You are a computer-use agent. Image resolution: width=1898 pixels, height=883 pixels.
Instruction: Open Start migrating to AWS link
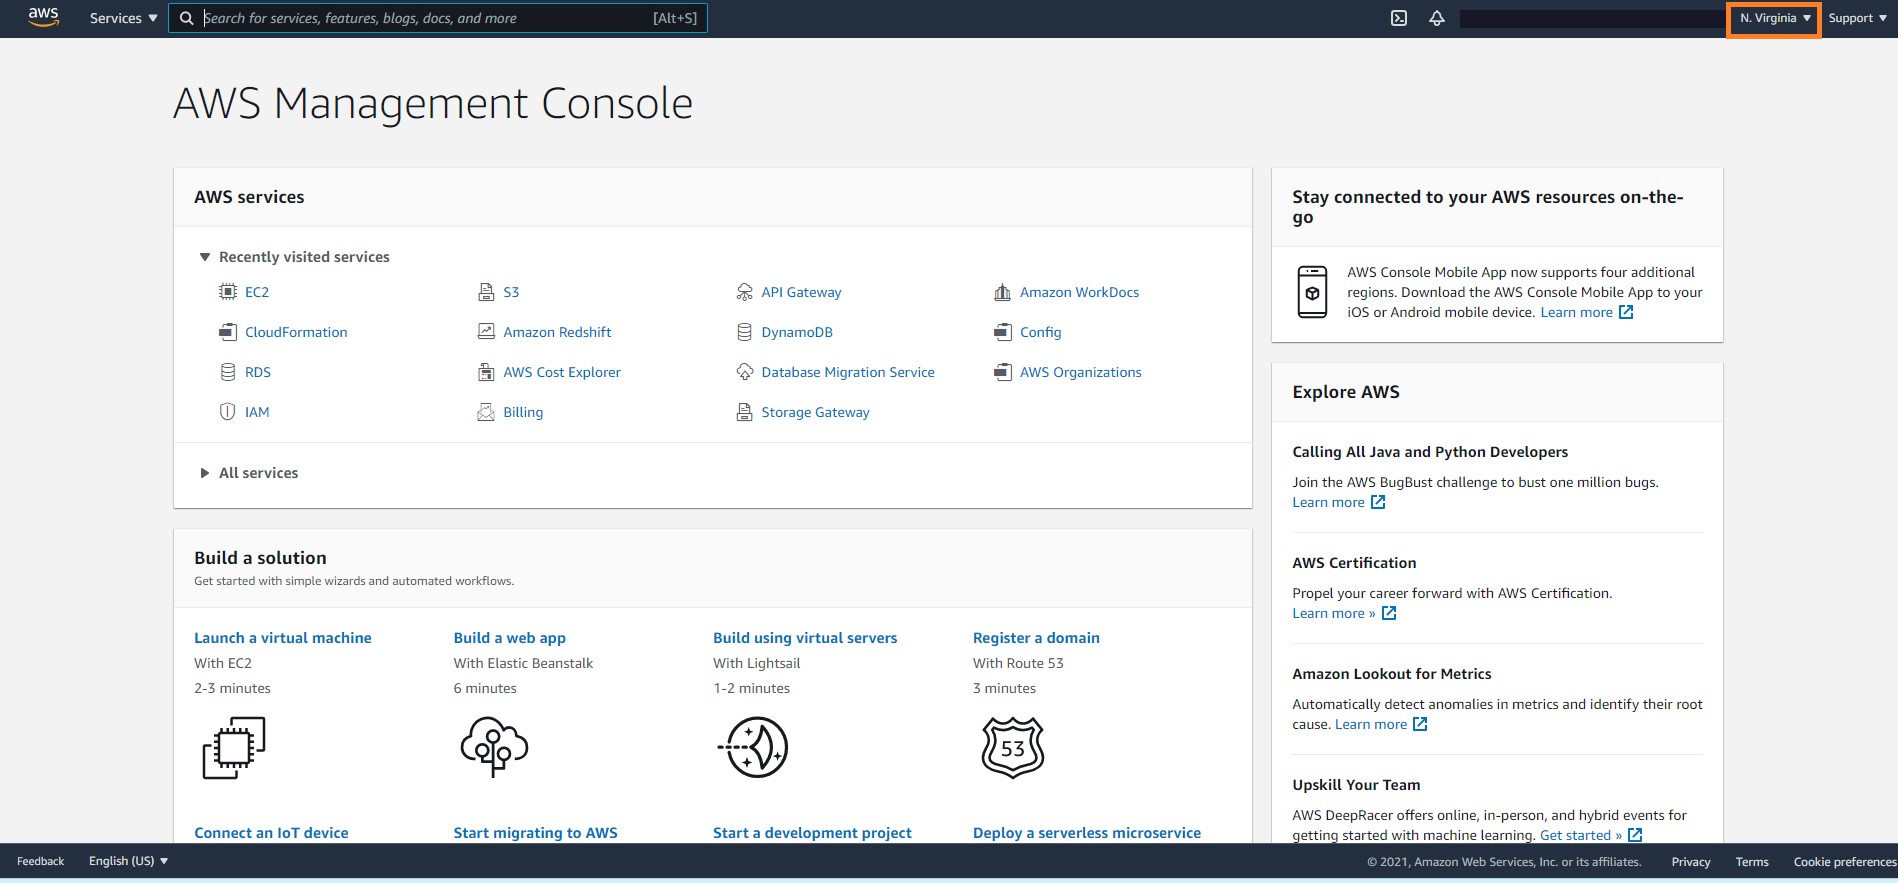coord(535,833)
